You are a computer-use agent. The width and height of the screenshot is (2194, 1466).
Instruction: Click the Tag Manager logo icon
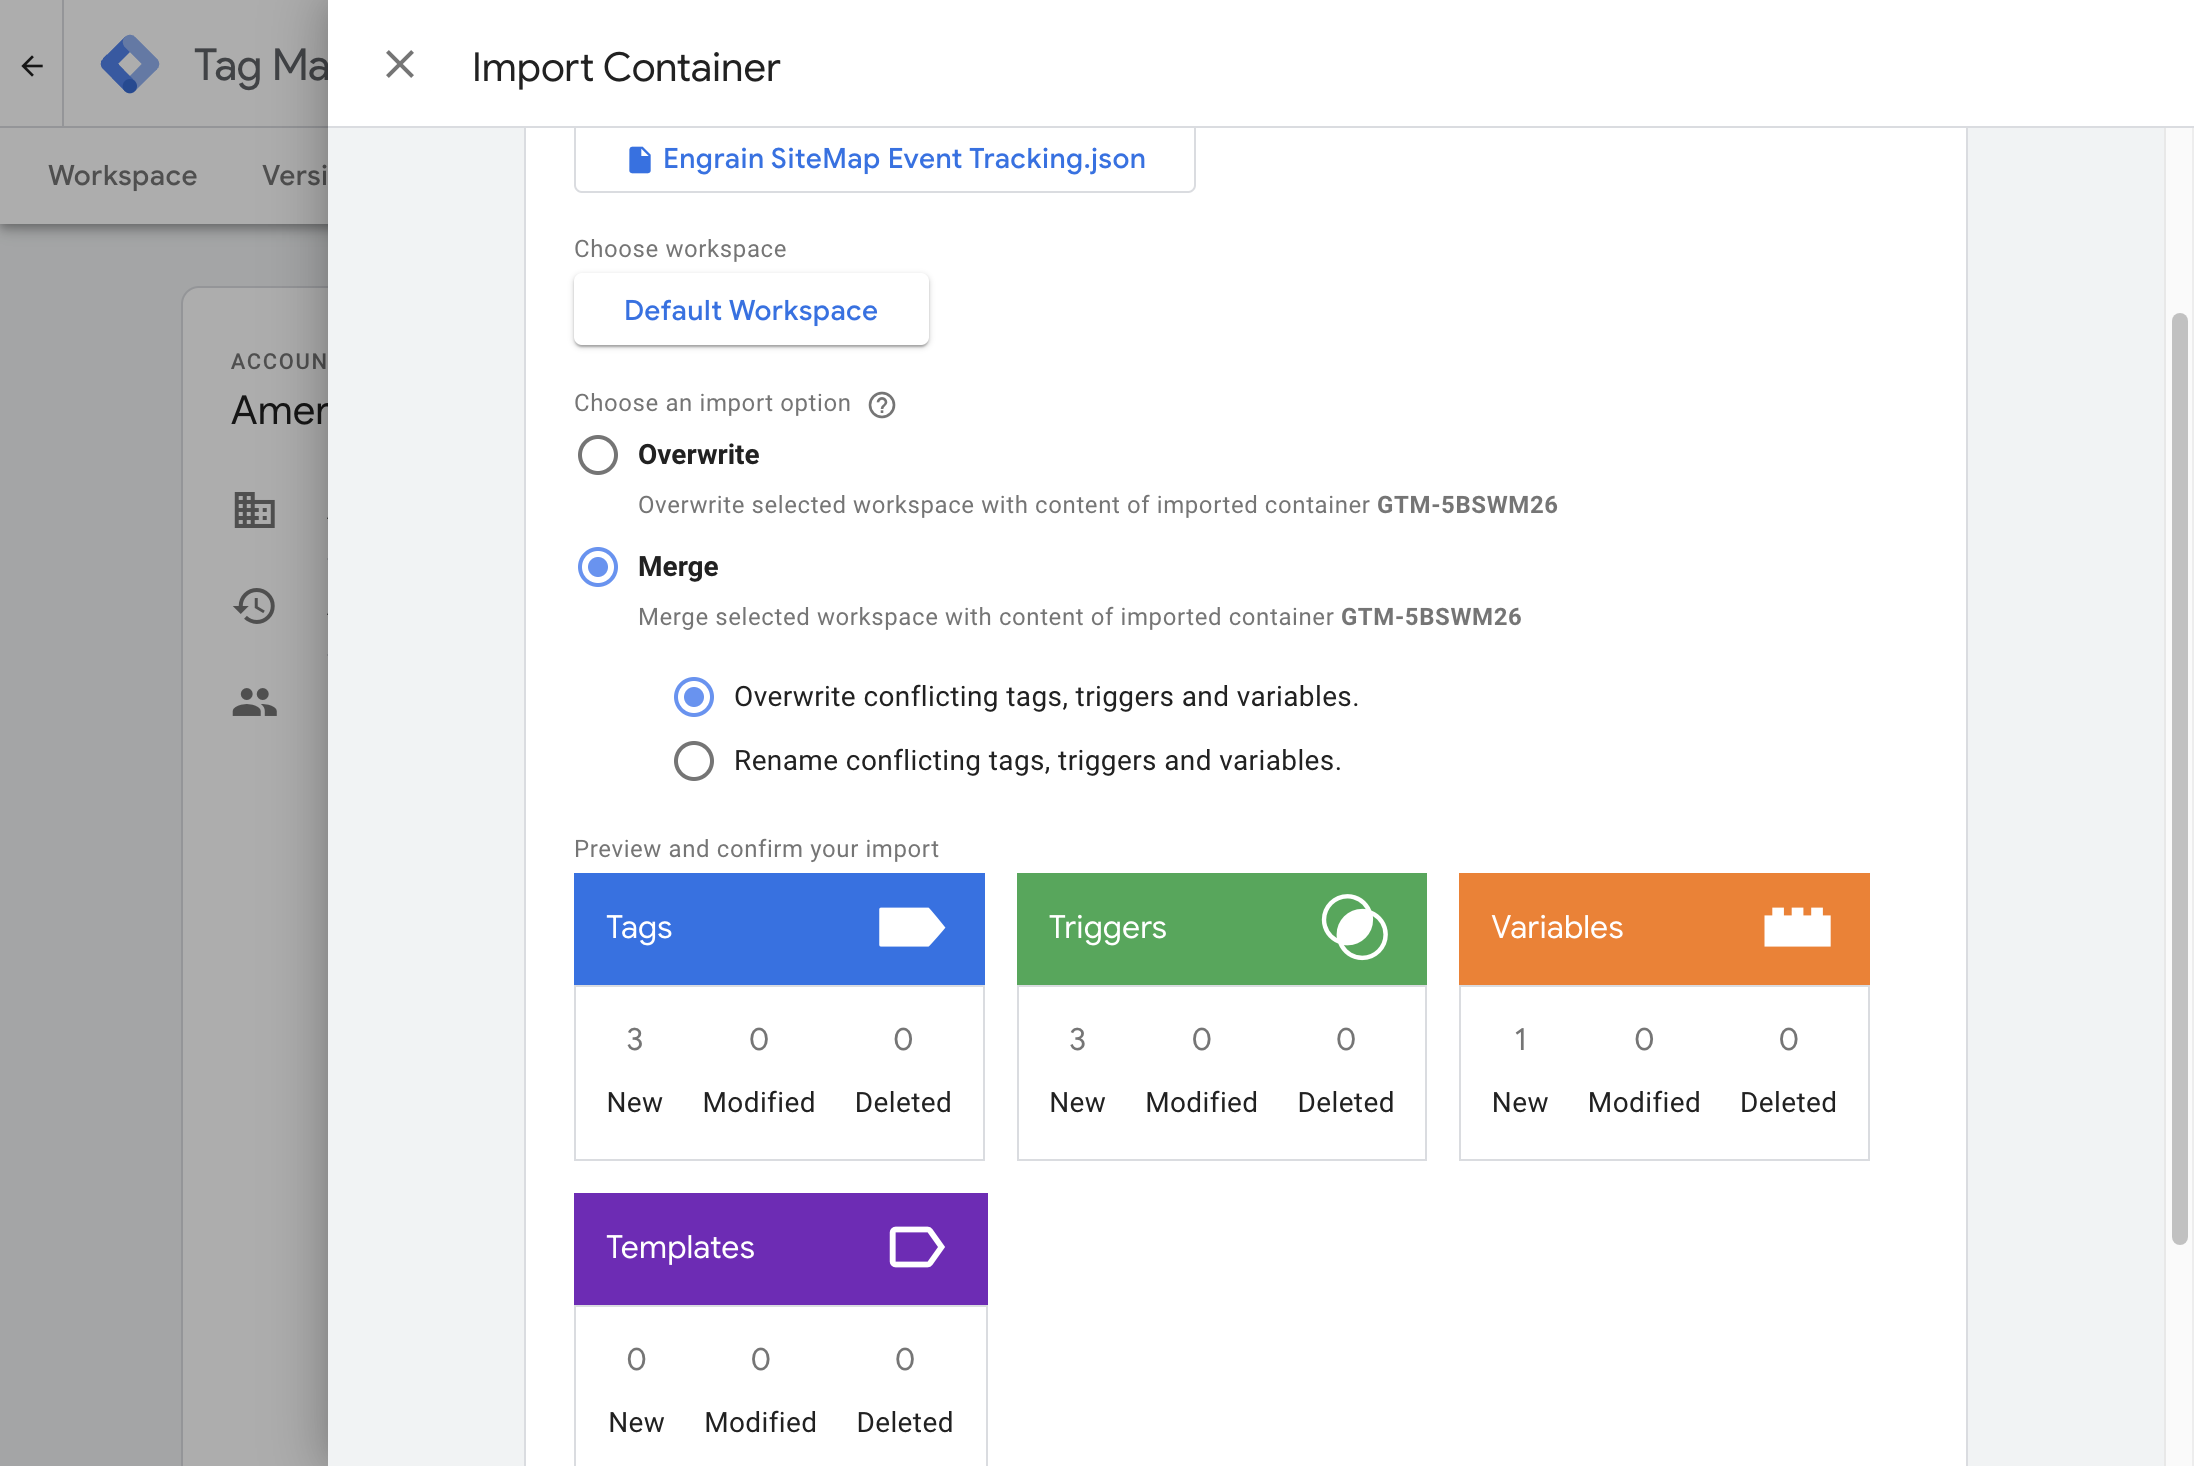130,65
